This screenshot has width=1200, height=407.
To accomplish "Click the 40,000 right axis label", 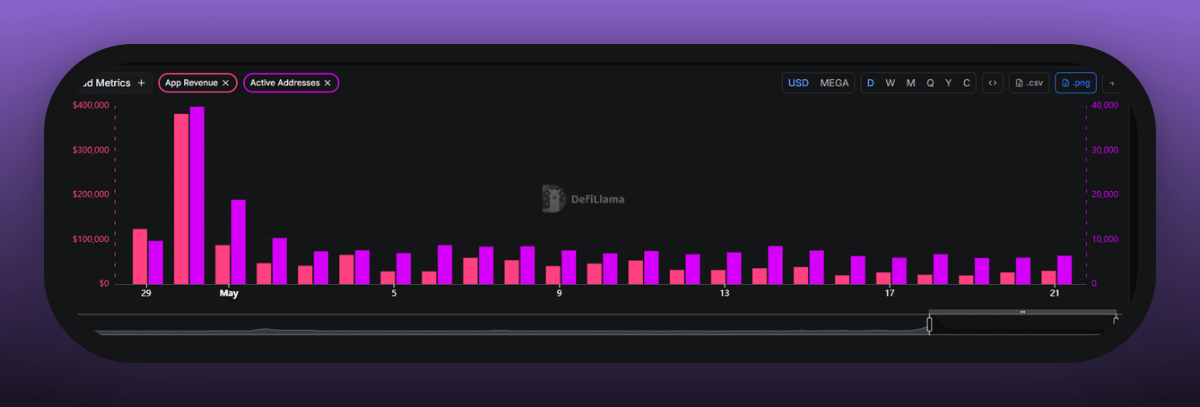I will 1104,105.
